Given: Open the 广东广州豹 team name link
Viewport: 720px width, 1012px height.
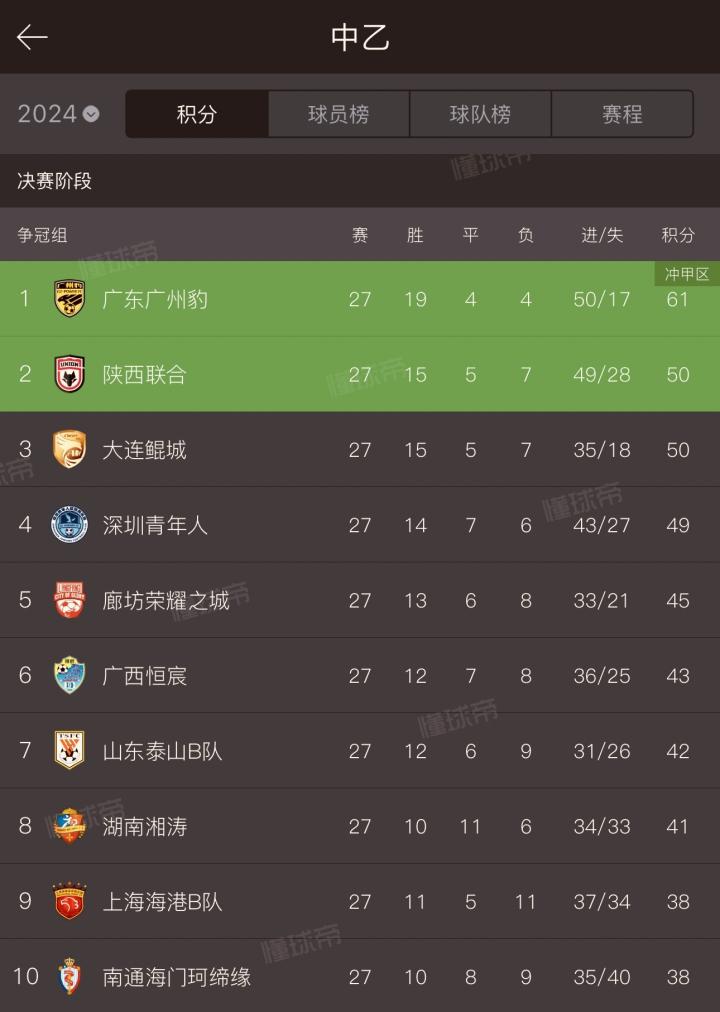Looking at the screenshot, I should coord(155,298).
